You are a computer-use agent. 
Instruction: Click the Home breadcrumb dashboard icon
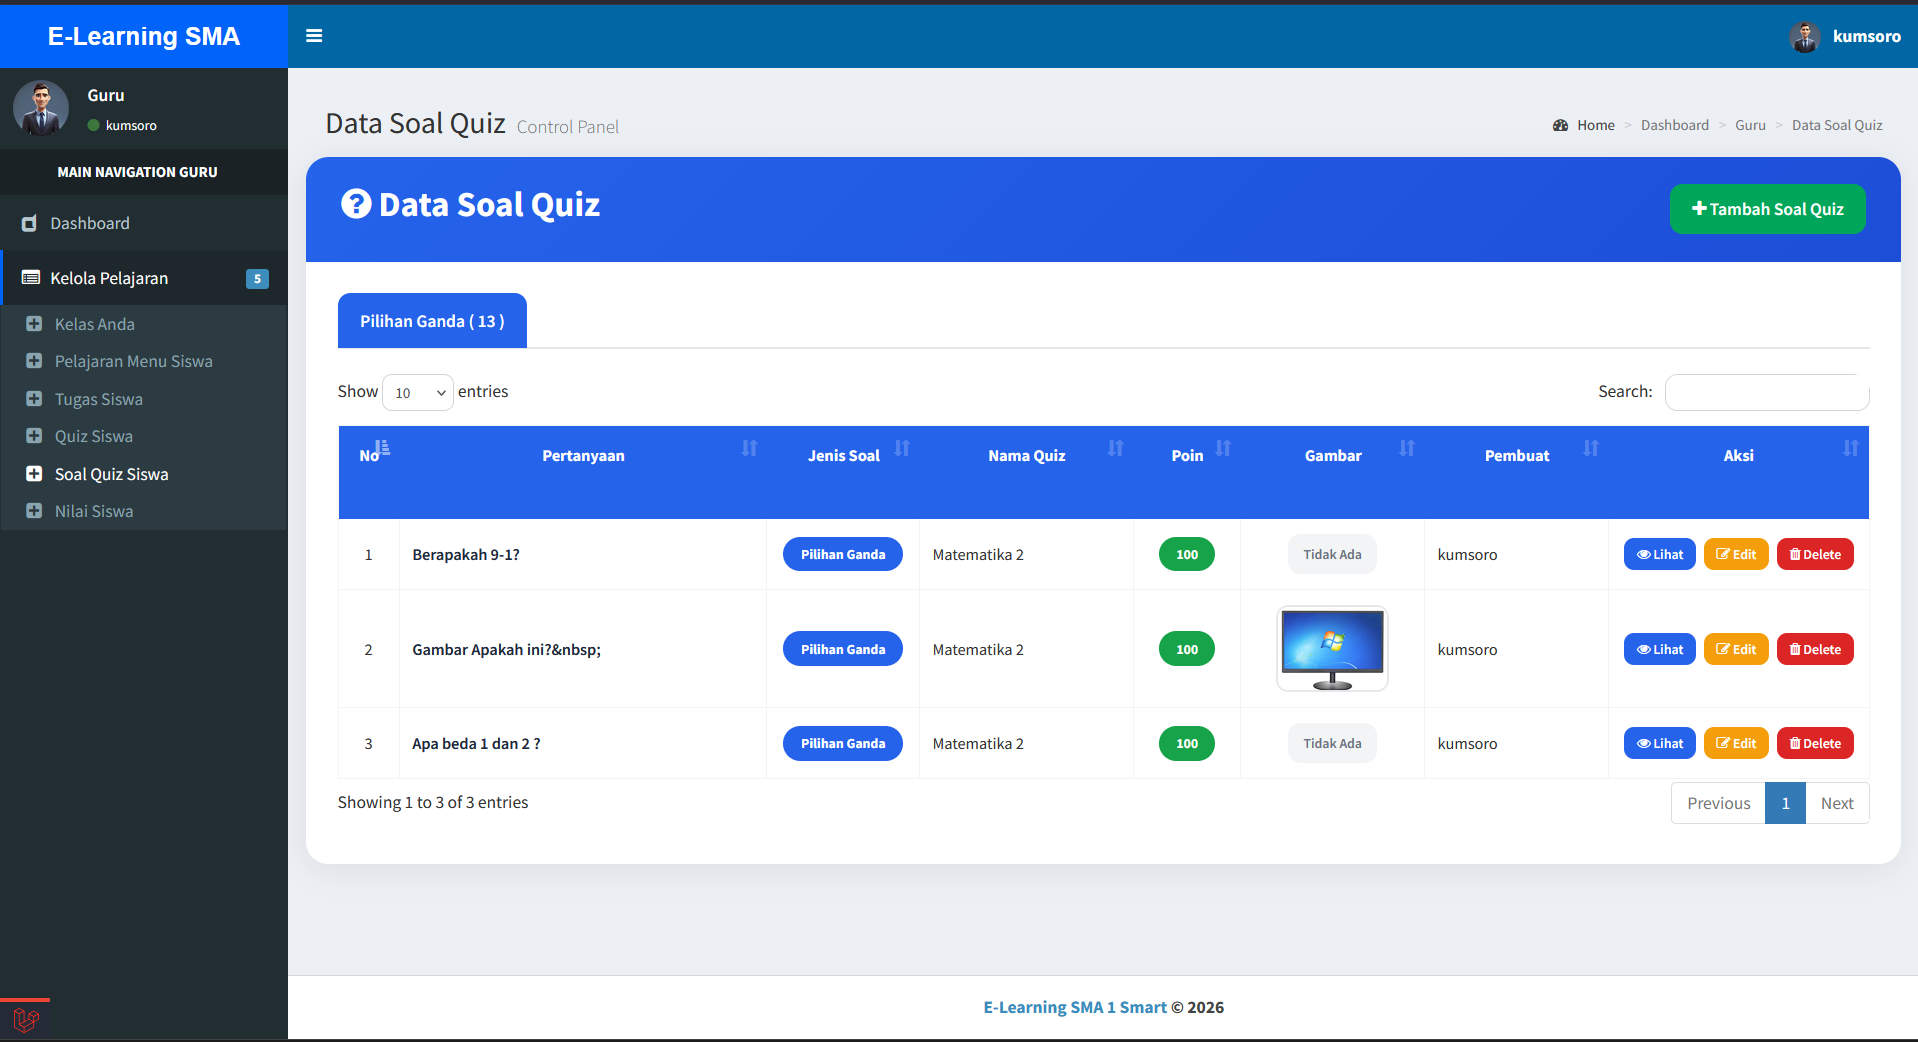1560,125
